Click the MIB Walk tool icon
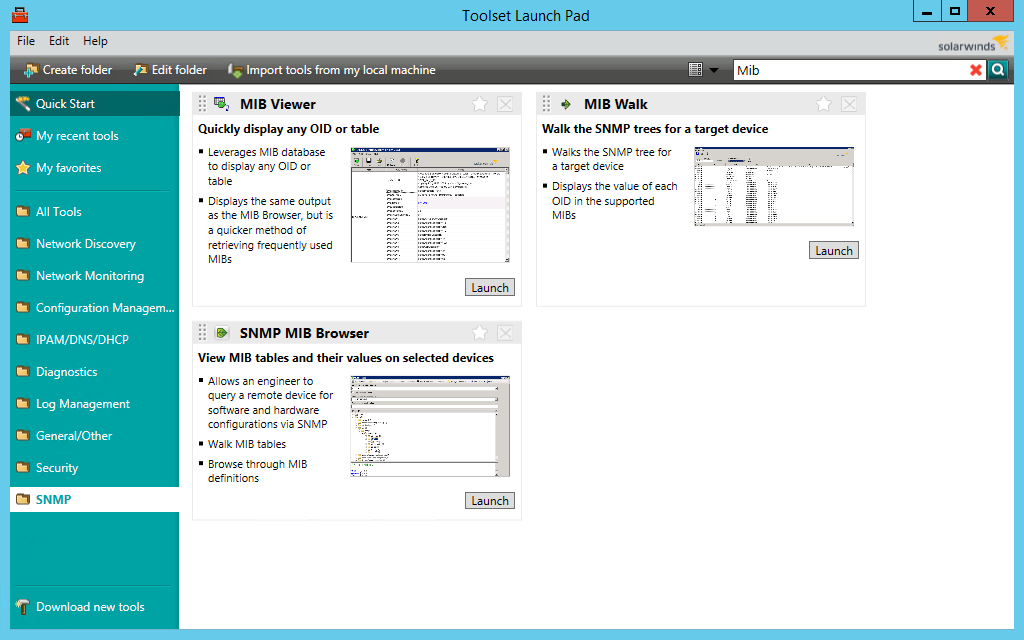The image size is (1024, 640). pyautogui.click(x=568, y=103)
